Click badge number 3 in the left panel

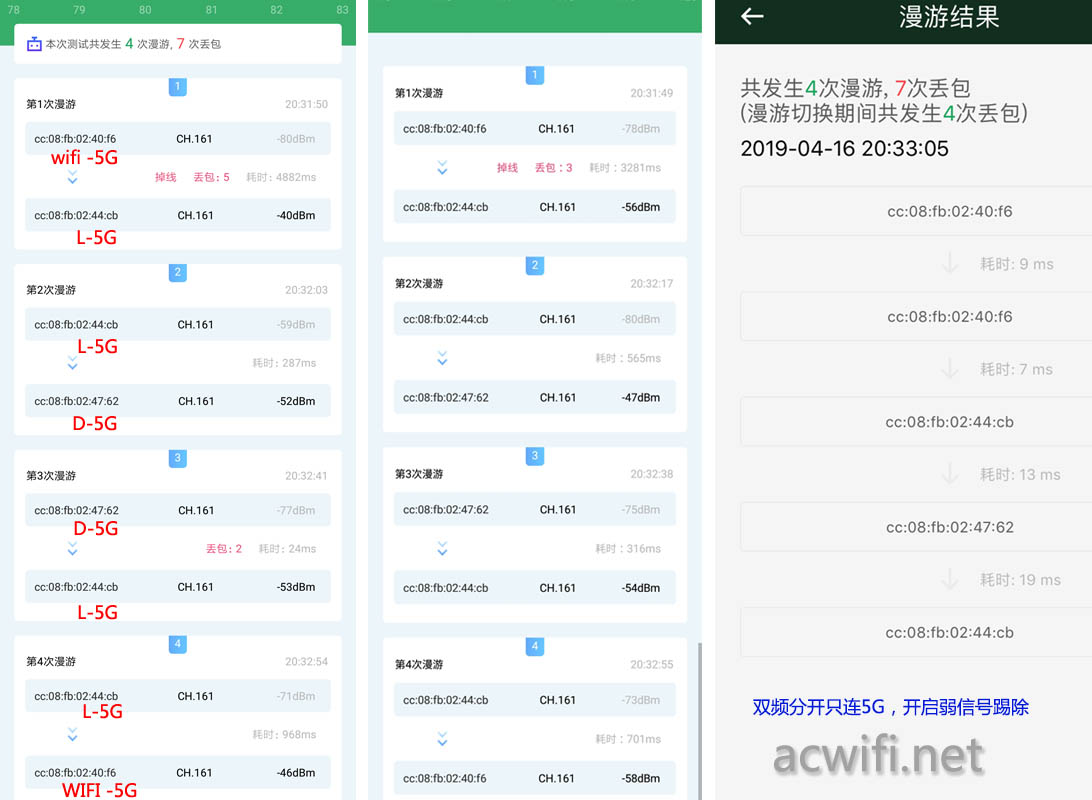coord(178,458)
